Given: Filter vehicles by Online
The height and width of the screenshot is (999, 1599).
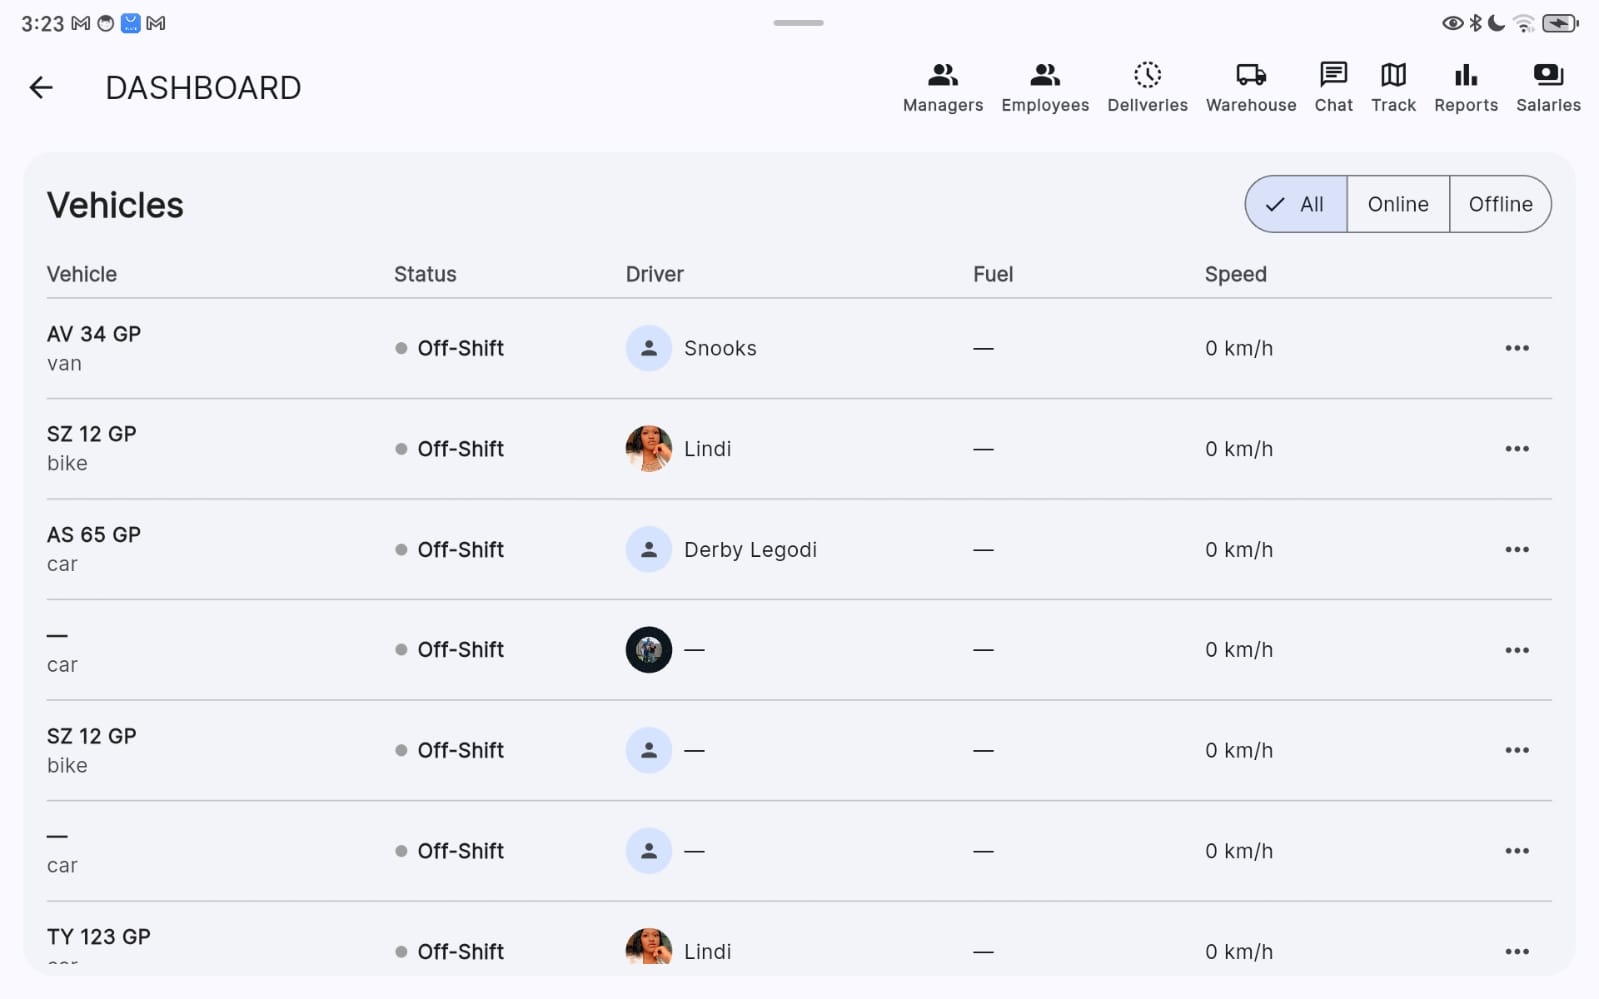Looking at the screenshot, I should click(x=1397, y=205).
